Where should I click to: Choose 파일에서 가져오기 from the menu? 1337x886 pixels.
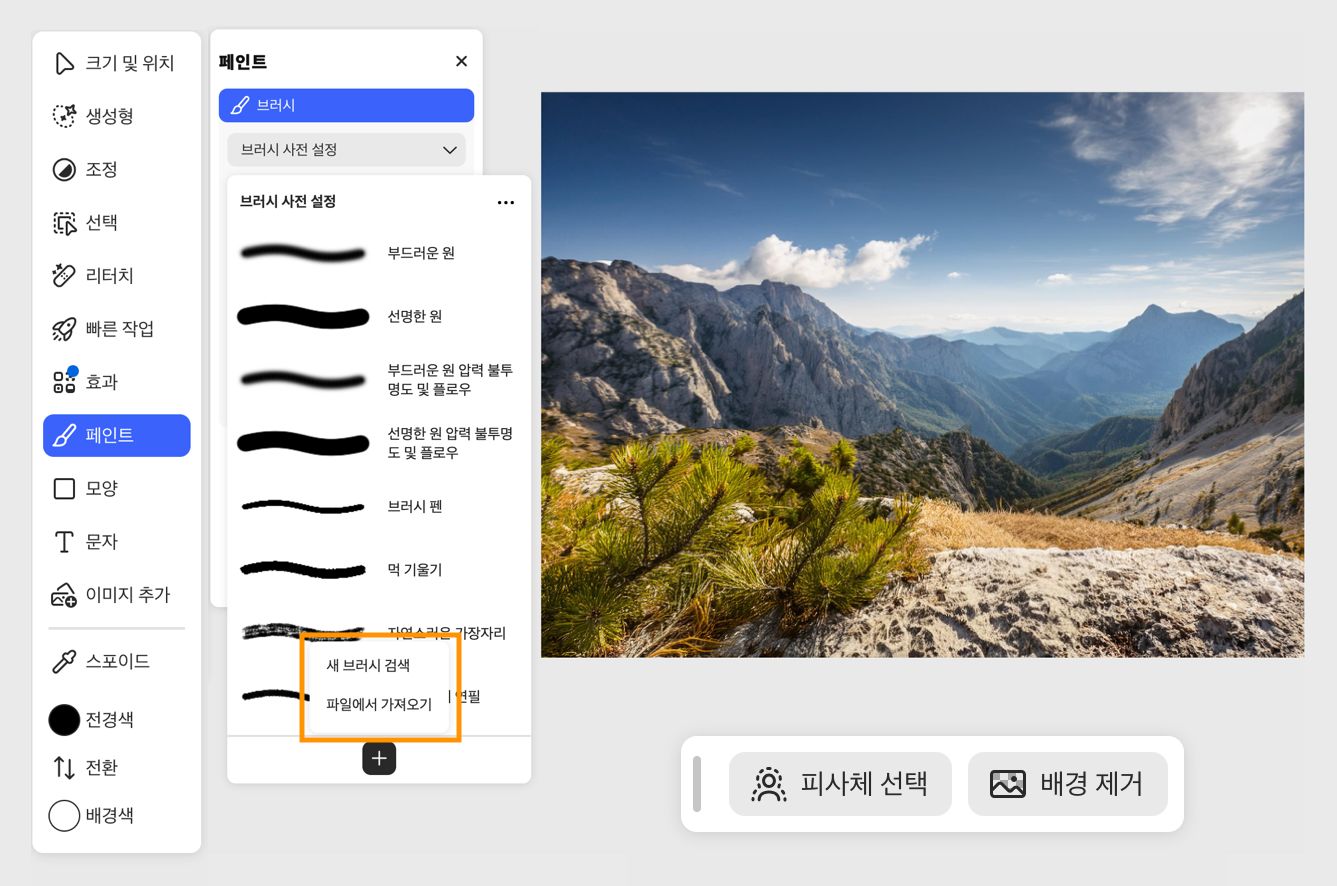[x=382, y=704]
